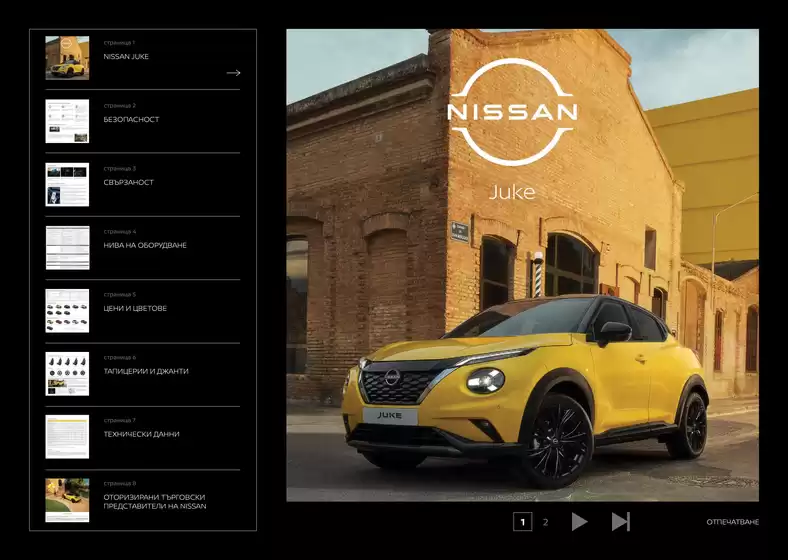Select page number 2

[545, 522]
